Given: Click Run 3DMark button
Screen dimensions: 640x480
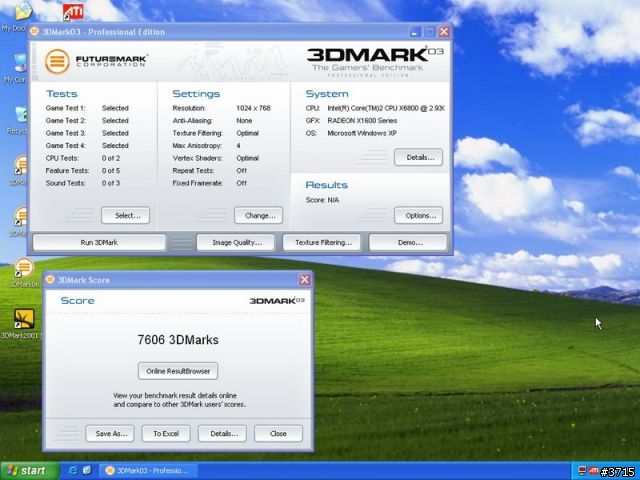Looking at the screenshot, I should pyautogui.click(x=99, y=242).
